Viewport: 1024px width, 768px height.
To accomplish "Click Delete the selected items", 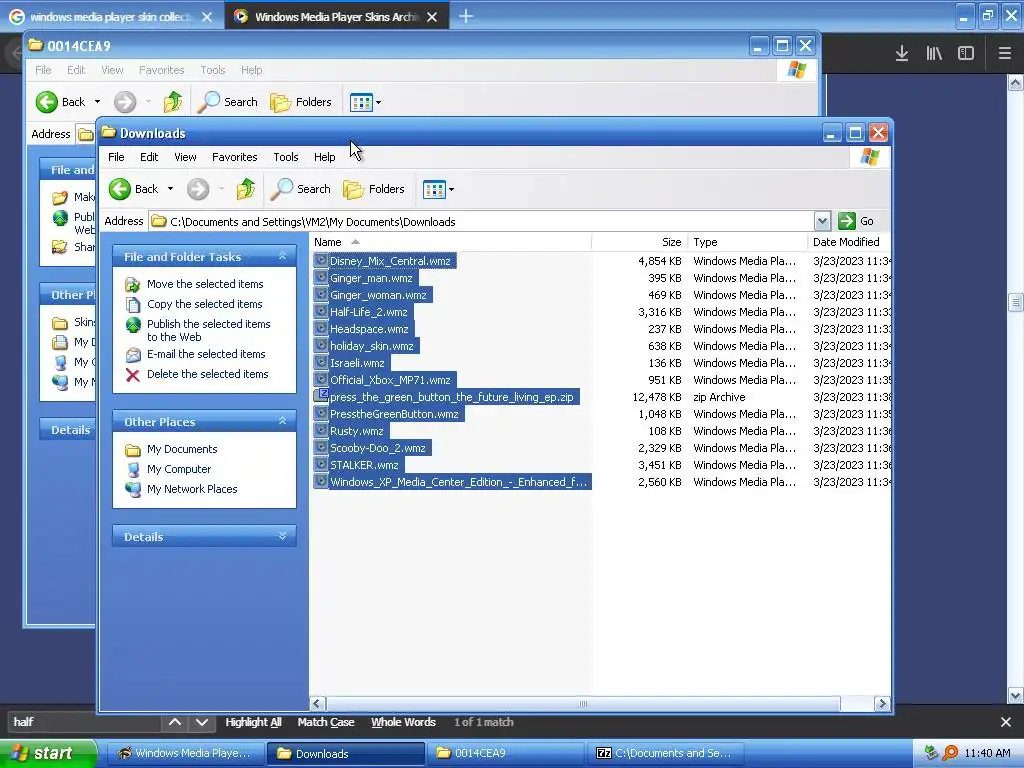I will (x=207, y=374).
